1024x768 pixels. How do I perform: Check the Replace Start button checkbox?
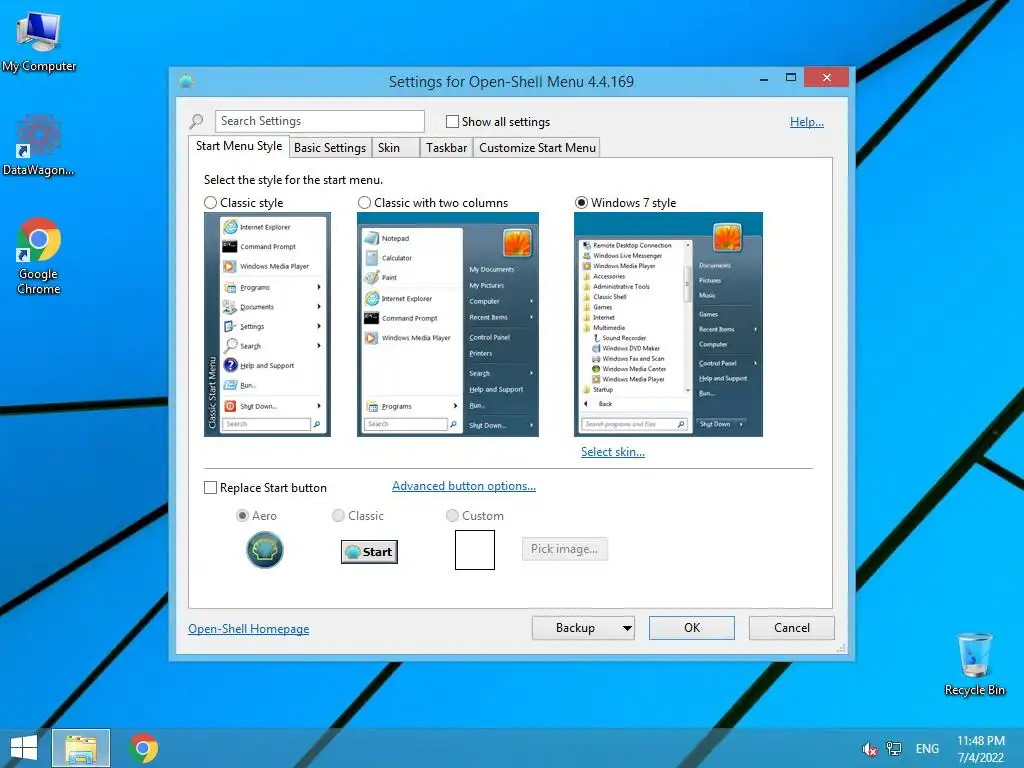(x=210, y=488)
